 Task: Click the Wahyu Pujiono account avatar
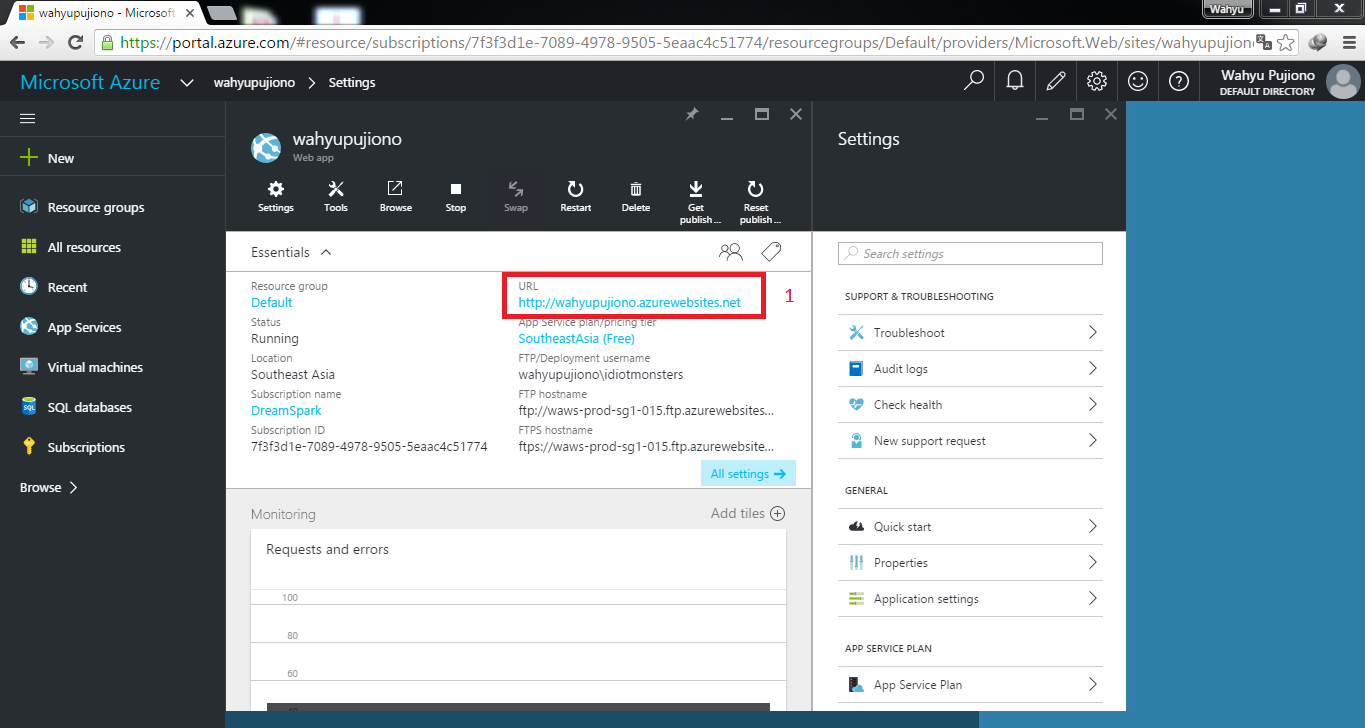tap(1342, 82)
